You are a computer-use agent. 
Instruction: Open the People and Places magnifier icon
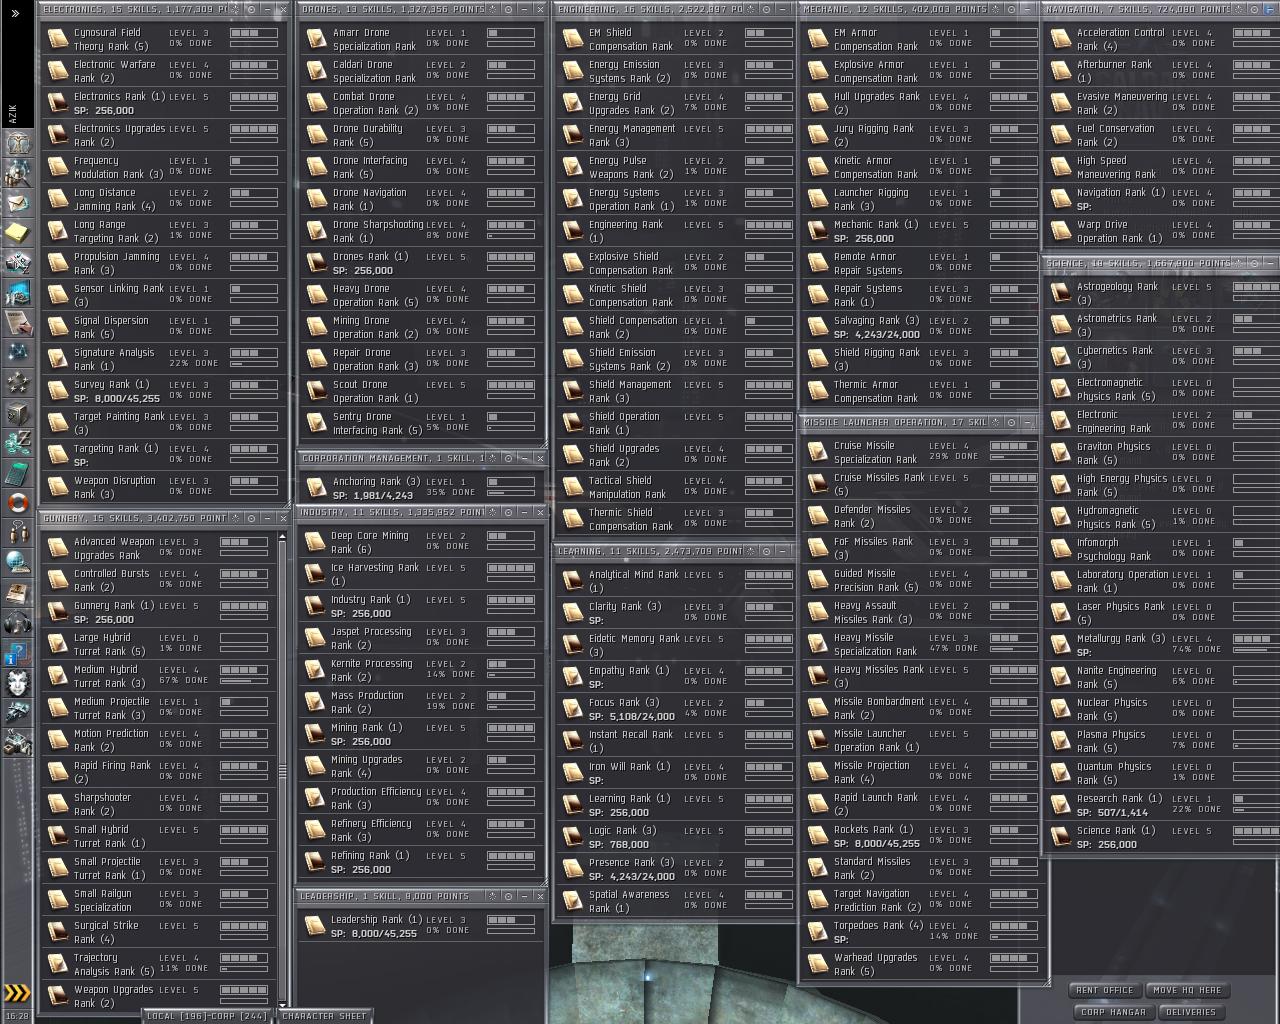coord(18,173)
